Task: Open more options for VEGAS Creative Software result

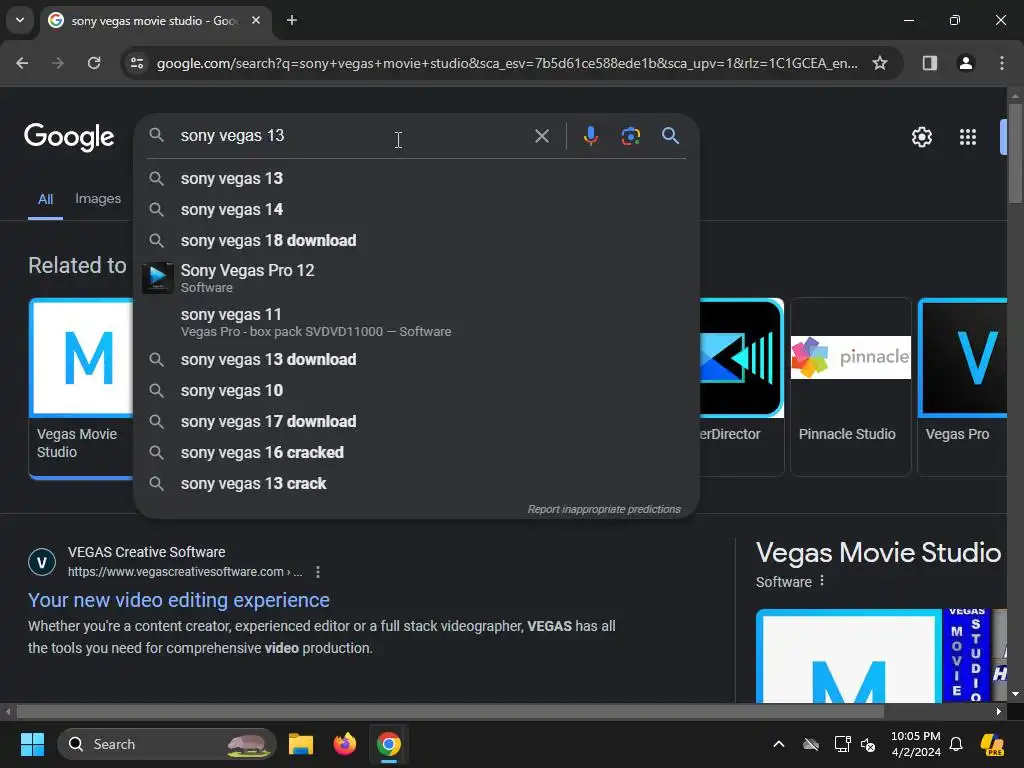Action: [318, 572]
